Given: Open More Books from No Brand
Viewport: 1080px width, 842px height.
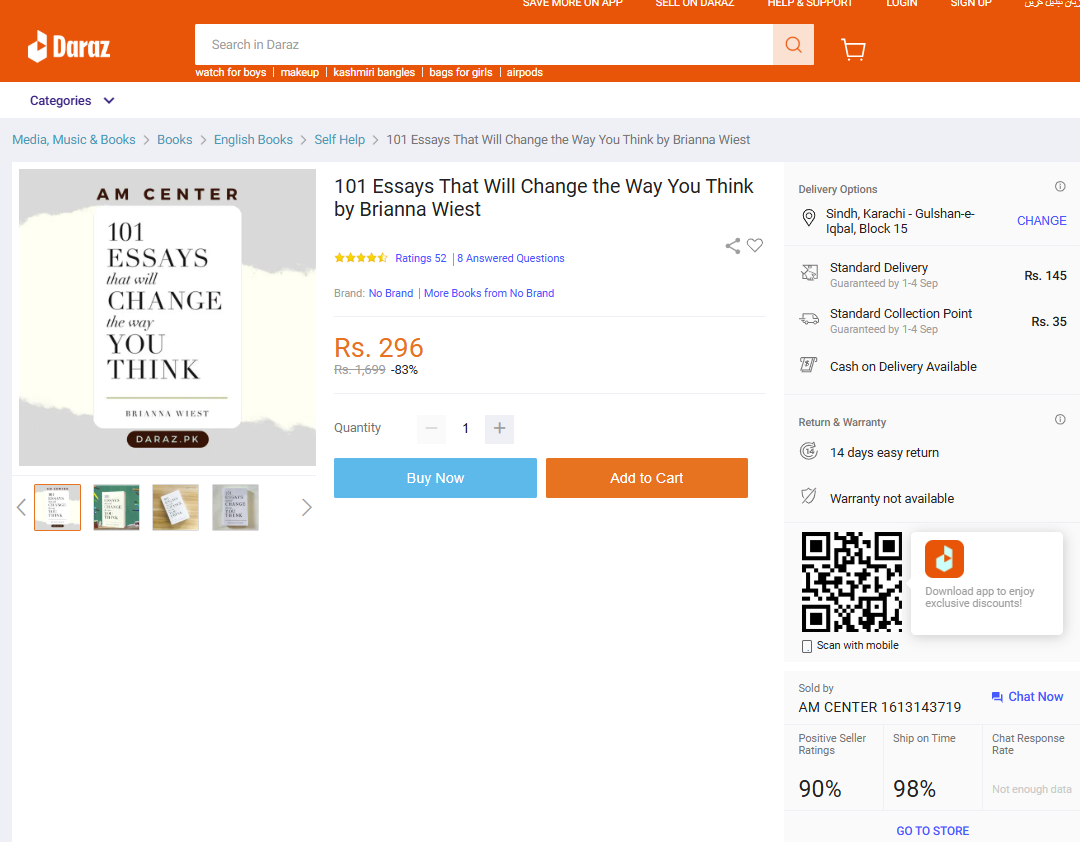Looking at the screenshot, I should click(x=489, y=293).
